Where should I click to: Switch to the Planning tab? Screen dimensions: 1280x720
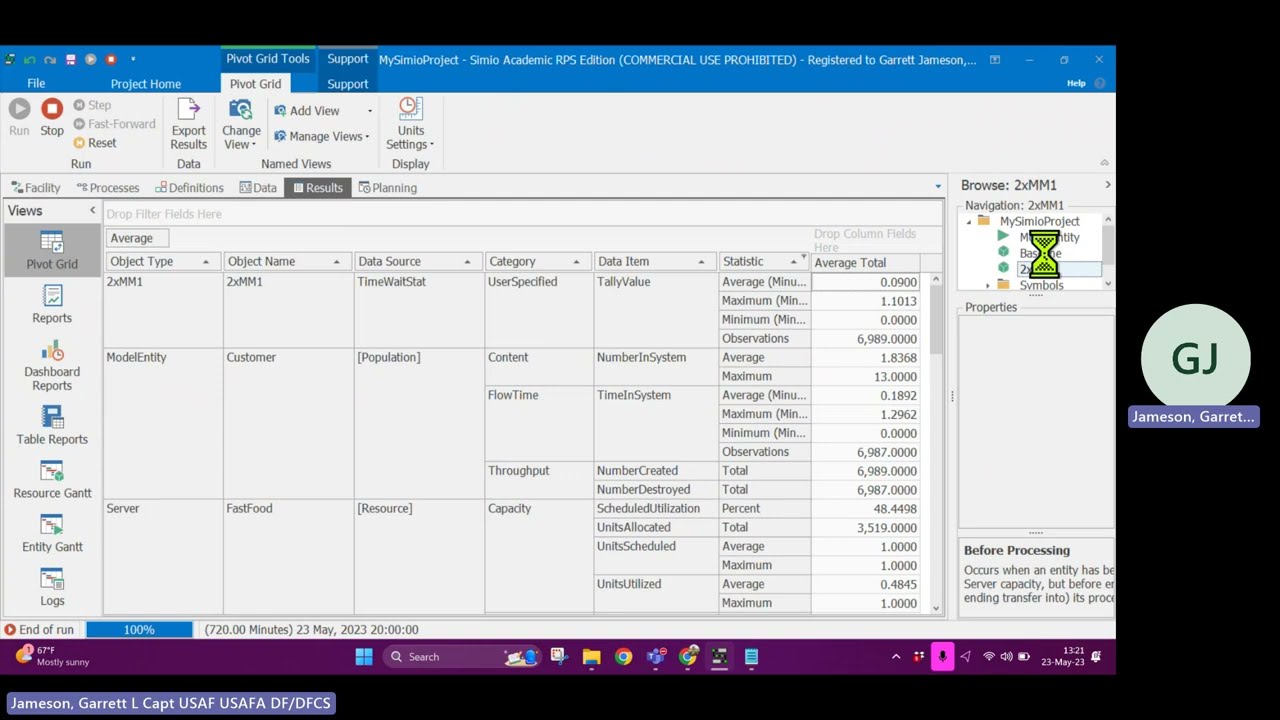tap(388, 188)
